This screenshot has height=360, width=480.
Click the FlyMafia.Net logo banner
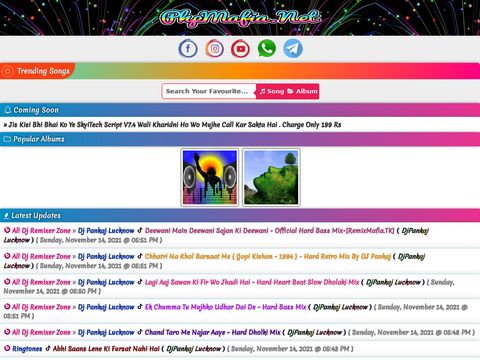point(240,18)
